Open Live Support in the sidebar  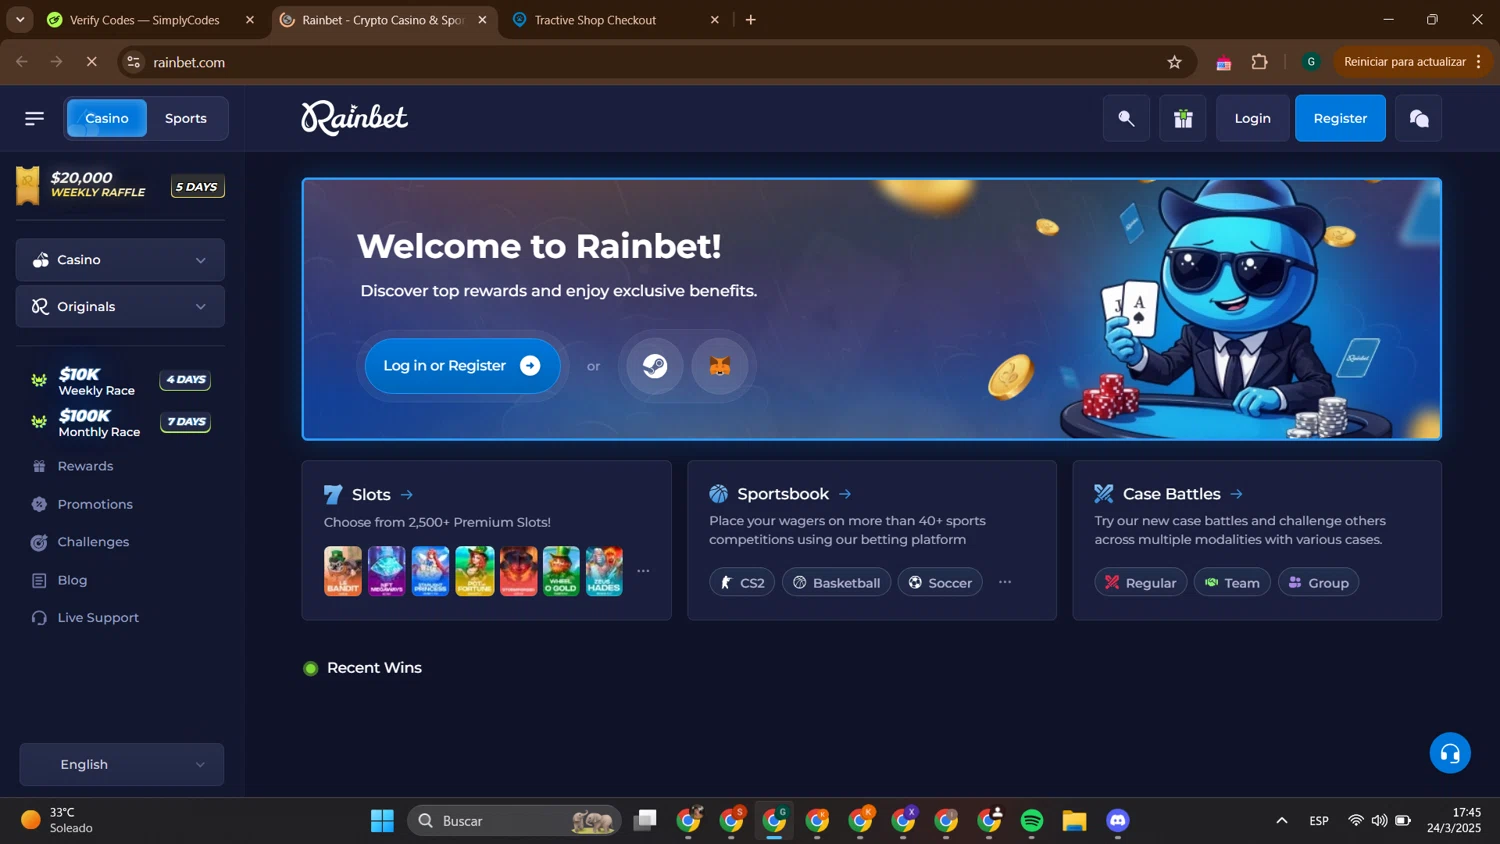(x=98, y=618)
